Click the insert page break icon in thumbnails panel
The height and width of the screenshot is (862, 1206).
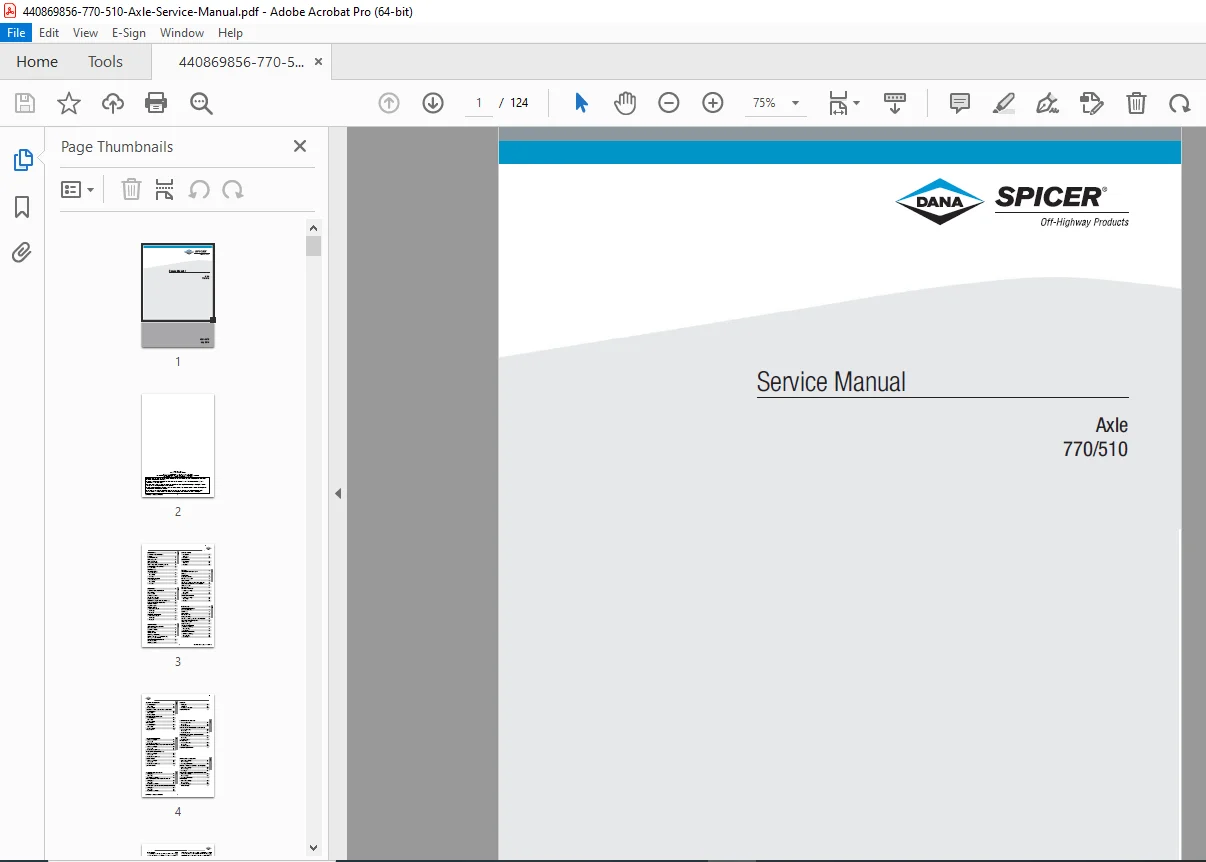coord(165,190)
